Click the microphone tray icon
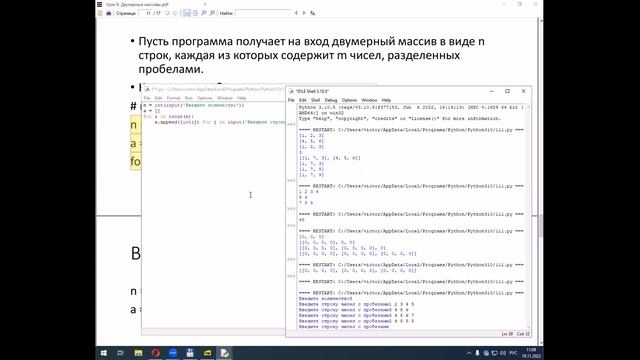The height and width of the screenshot is (360, 640). click(477, 353)
